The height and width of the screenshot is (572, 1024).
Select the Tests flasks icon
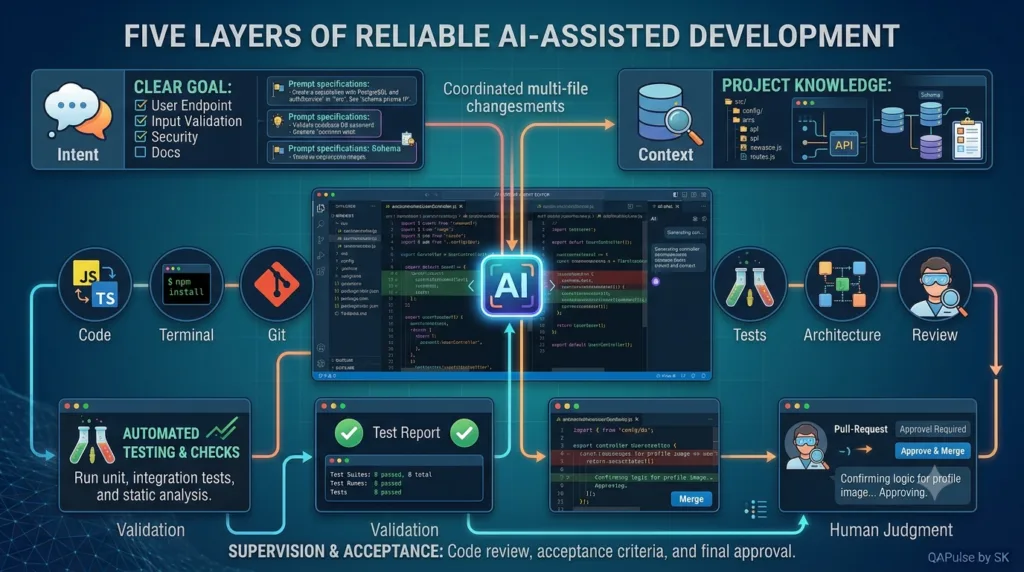coord(750,285)
